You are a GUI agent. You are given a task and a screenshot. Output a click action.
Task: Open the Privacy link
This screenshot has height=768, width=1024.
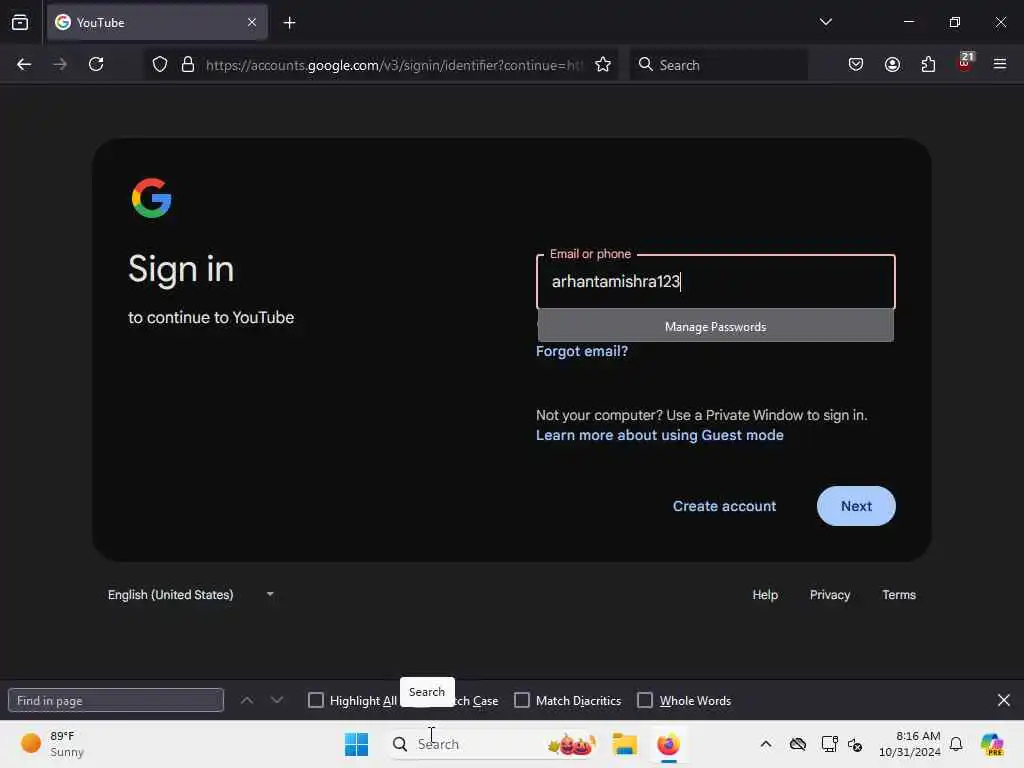(830, 595)
